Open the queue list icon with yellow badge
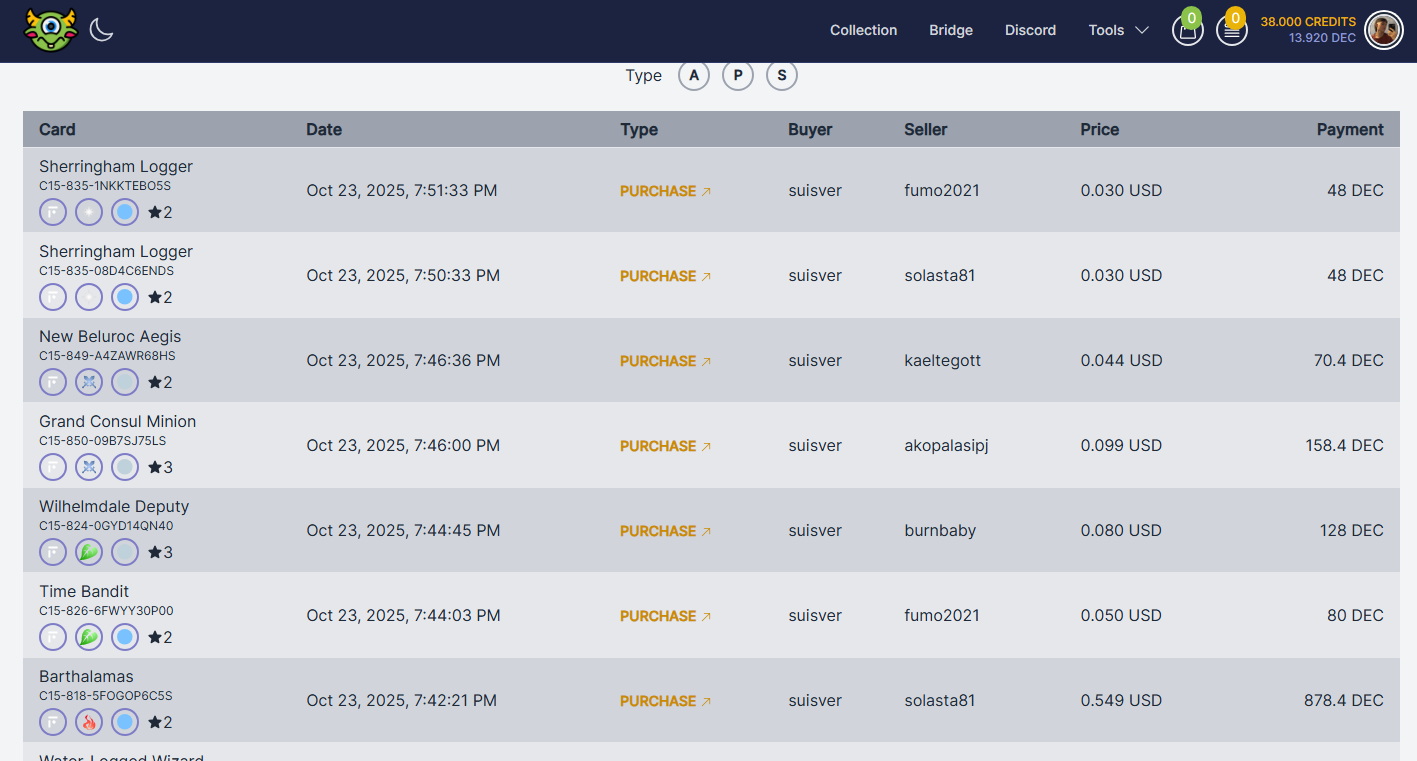The height and width of the screenshot is (761, 1417). coord(1231,31)
